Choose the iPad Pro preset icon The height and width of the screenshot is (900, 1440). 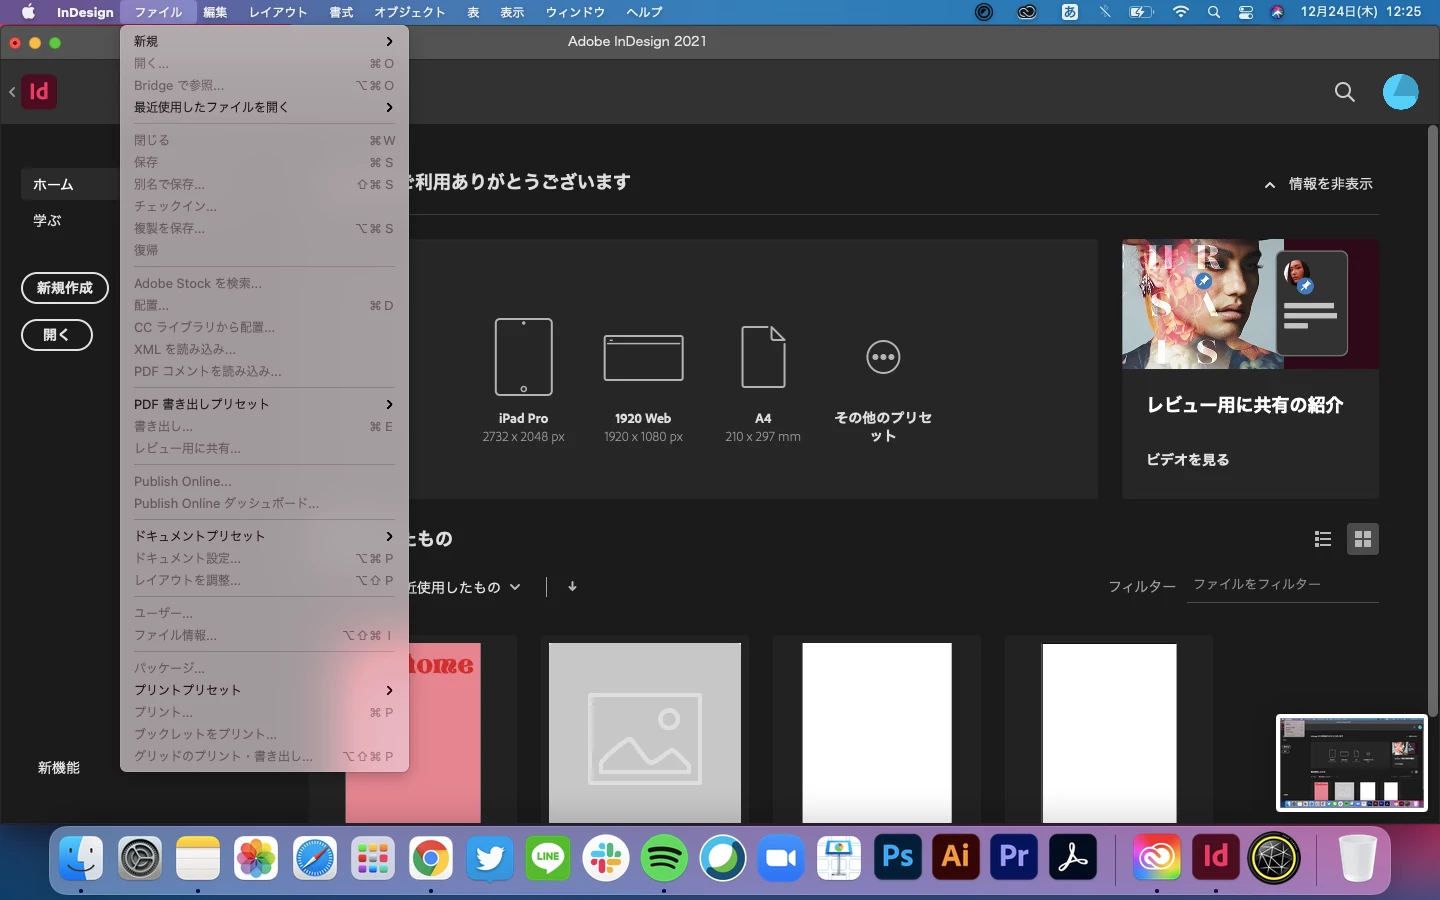(x=523, y=357)
